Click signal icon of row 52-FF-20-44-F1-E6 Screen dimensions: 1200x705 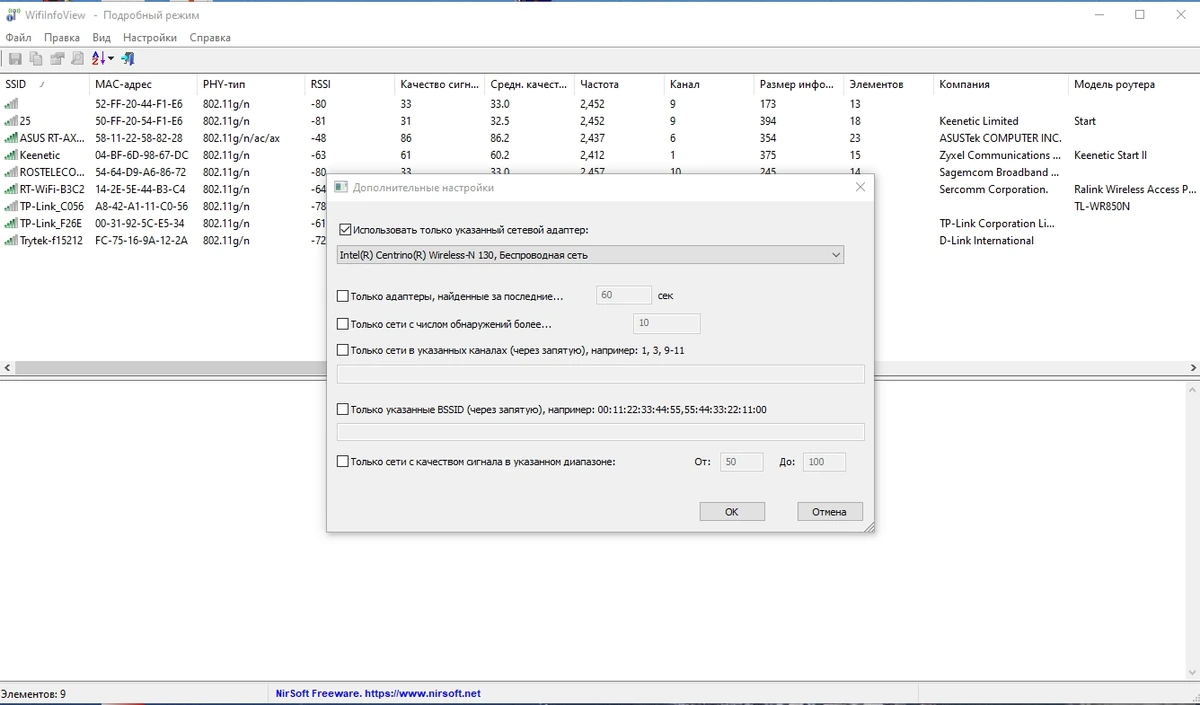(x=11, y=104)
